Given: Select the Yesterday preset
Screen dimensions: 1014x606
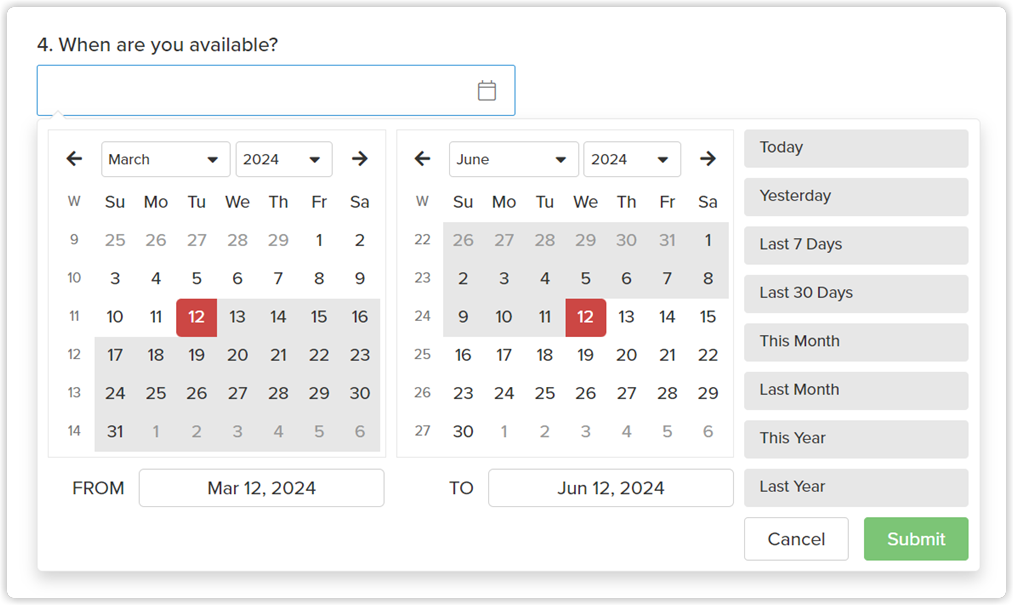Looking at the screenshot, I should (856, 197).
